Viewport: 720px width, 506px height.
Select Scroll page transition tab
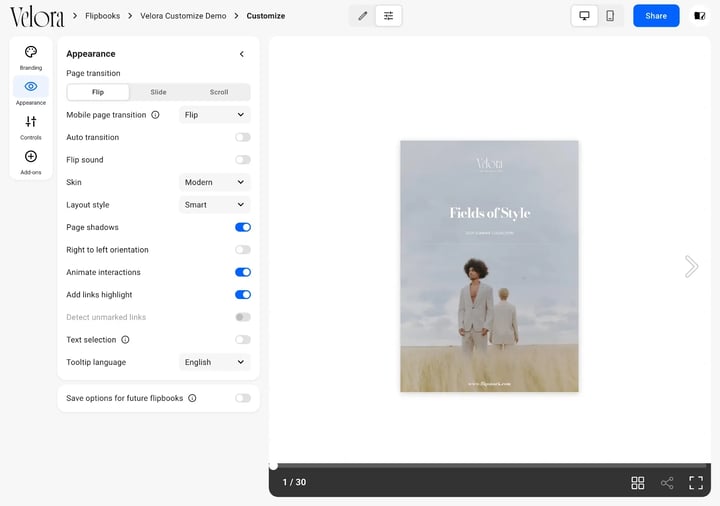click(219, 92)
